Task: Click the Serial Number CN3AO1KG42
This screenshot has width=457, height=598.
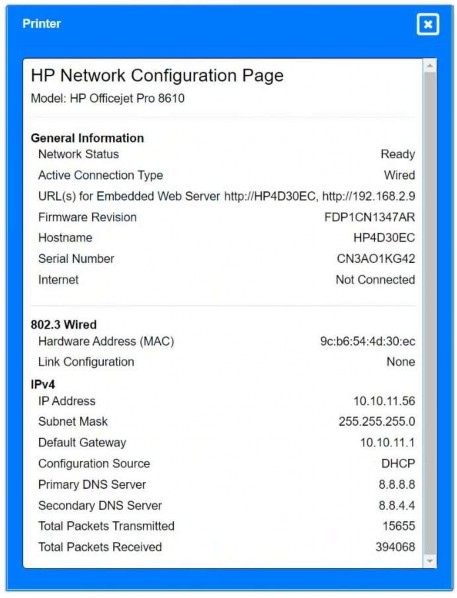Action: coord(376,259)
